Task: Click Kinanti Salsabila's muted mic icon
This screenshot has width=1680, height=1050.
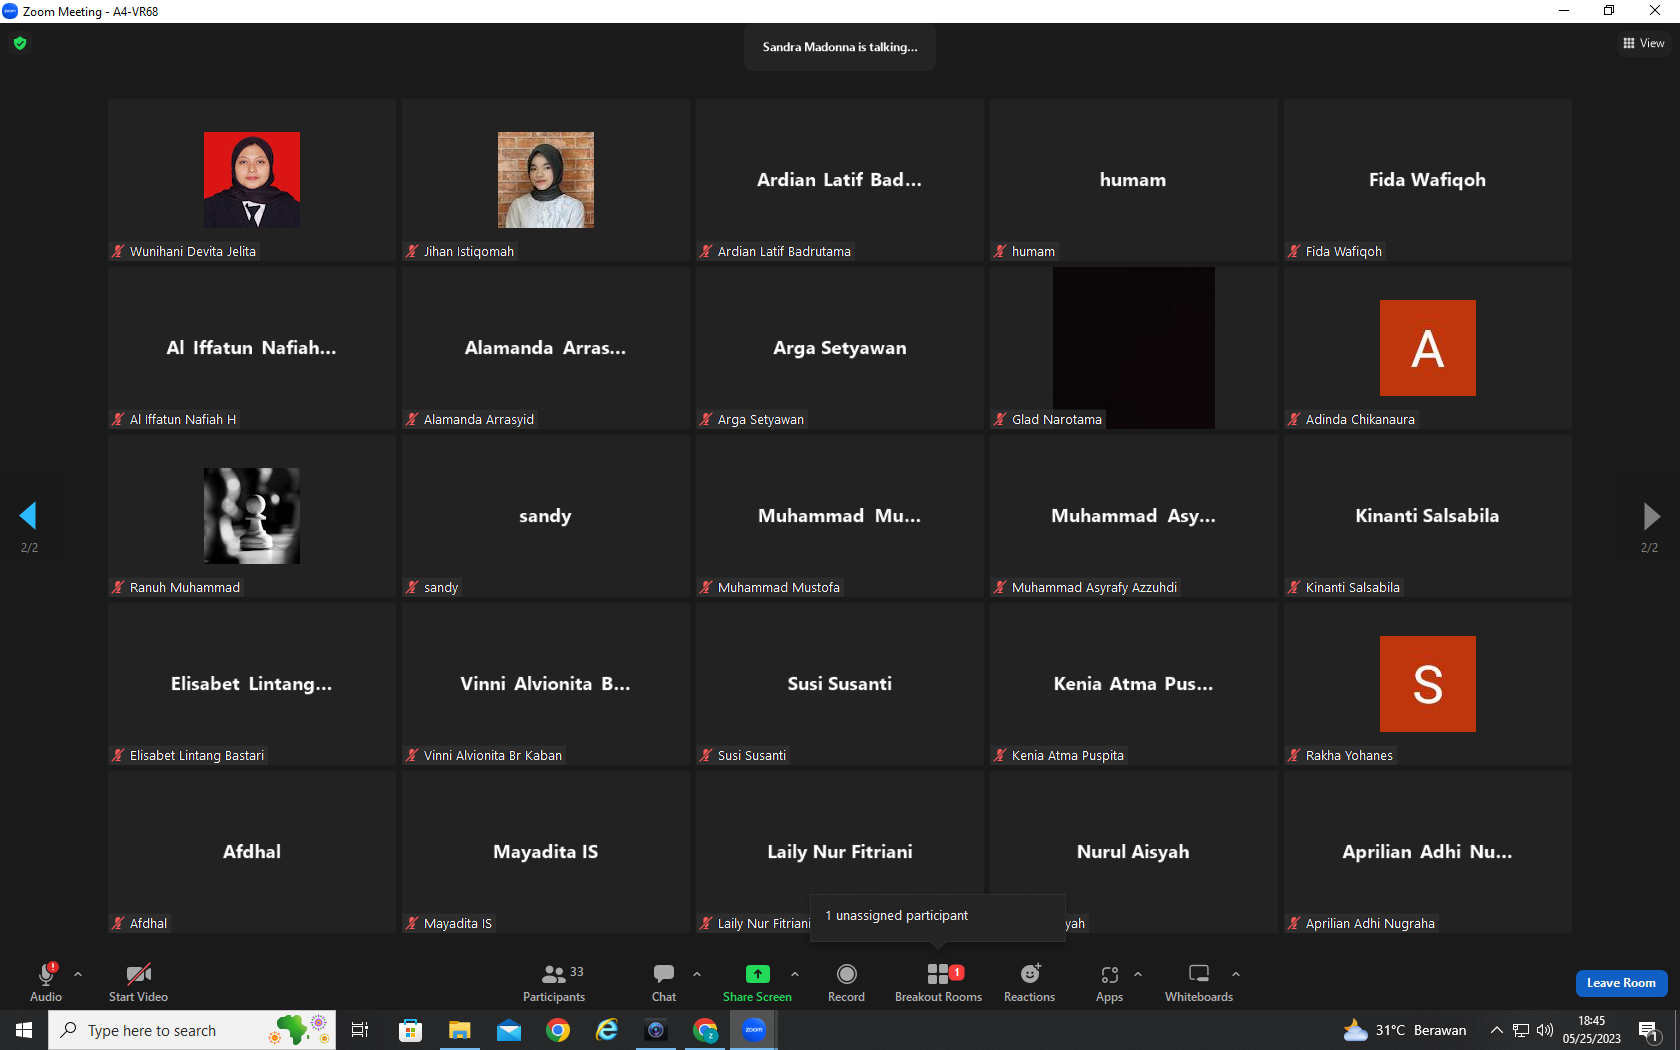Action: (x=1294, y=587)
